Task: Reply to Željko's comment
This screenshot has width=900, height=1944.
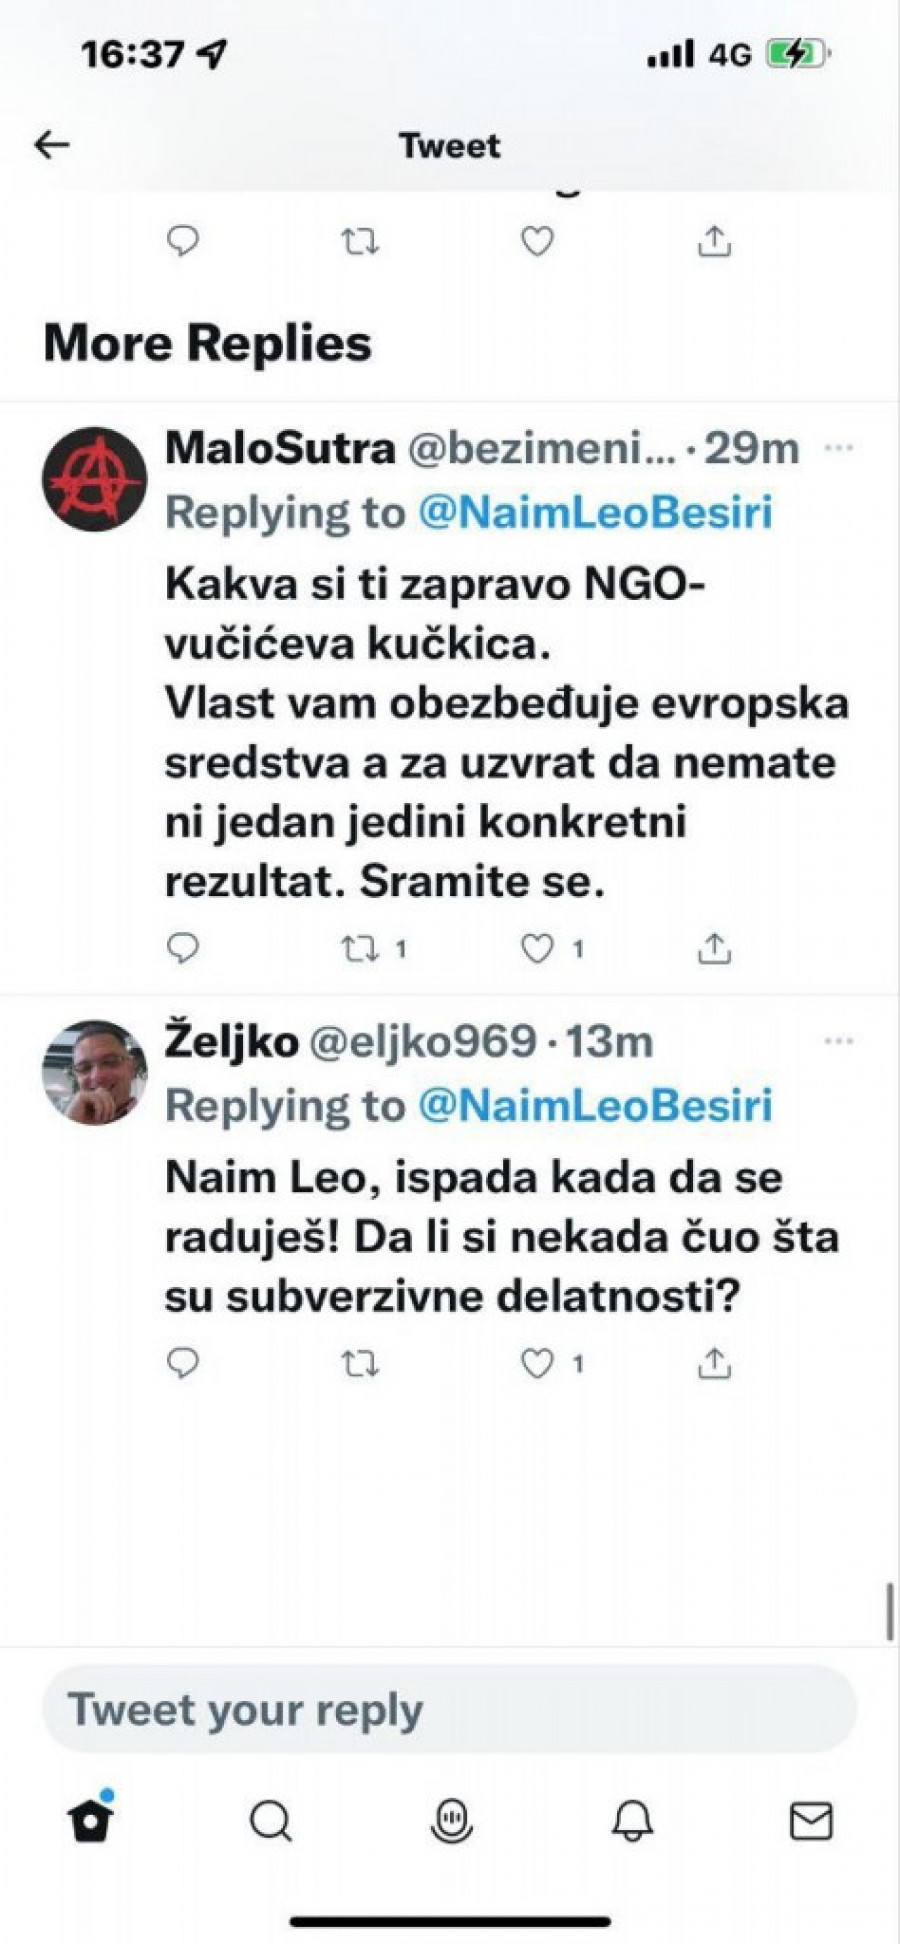Action: point(183,1363)
